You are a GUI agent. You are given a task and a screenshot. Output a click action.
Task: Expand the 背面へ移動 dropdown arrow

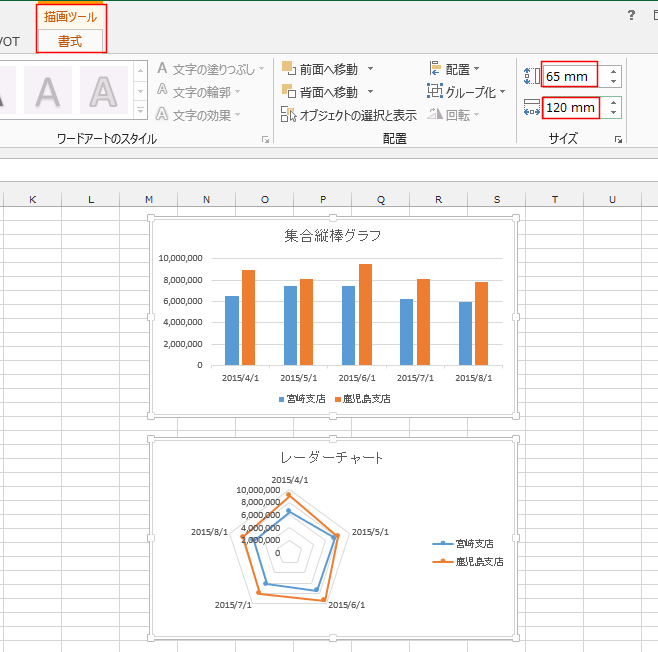point(370,92)
